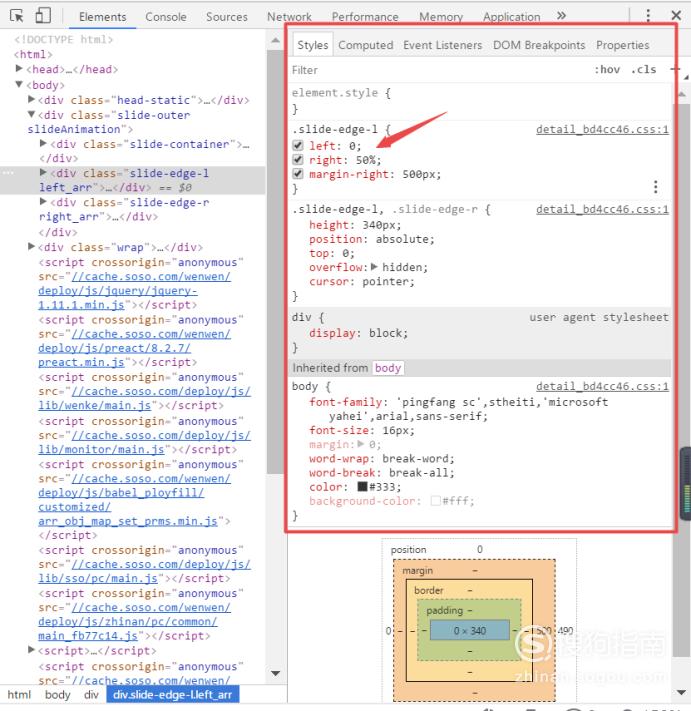Click the styles Filter input field

tap(435, 70)
